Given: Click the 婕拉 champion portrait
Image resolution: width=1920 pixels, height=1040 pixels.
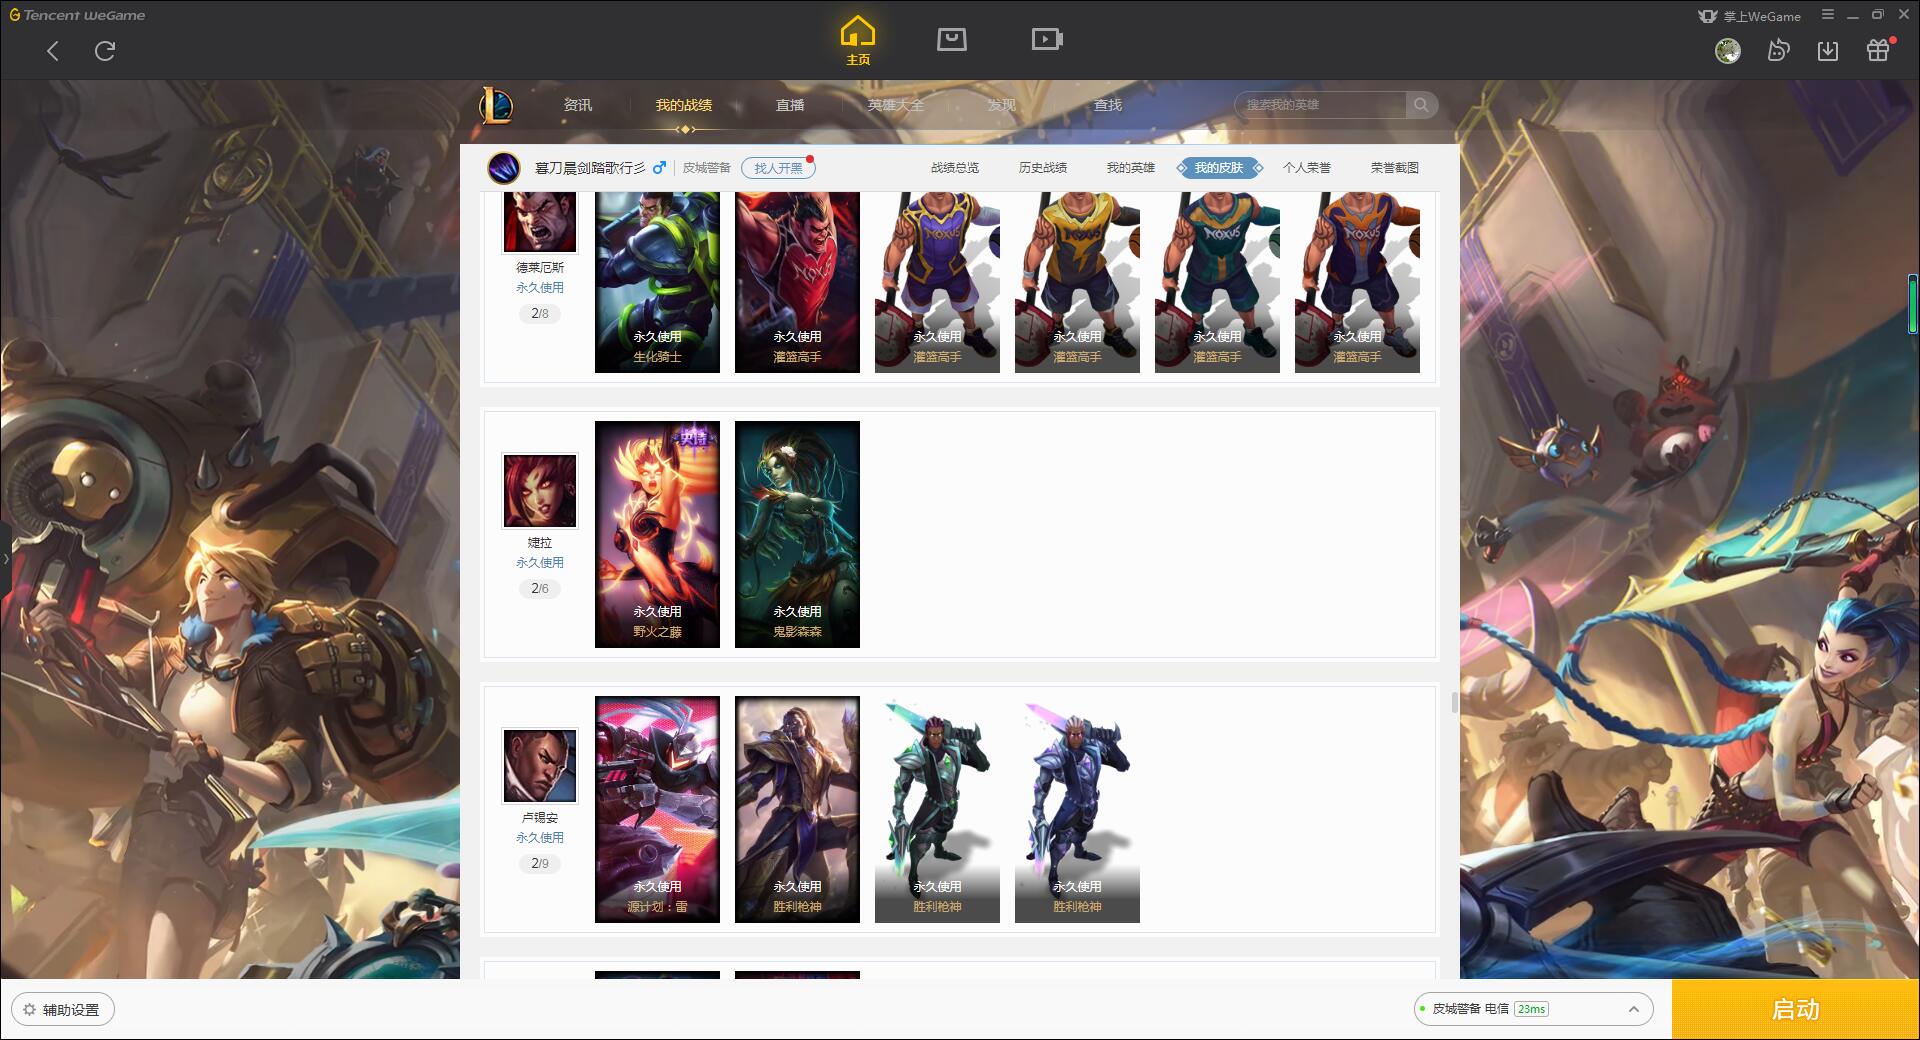Looking at the screenshot, I should coord(539,491).
